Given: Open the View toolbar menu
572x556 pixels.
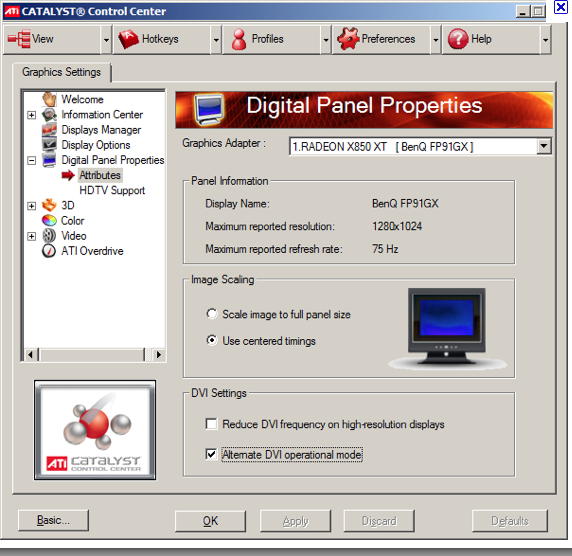Looking at the screenshot, I should (x=52, y=39).
